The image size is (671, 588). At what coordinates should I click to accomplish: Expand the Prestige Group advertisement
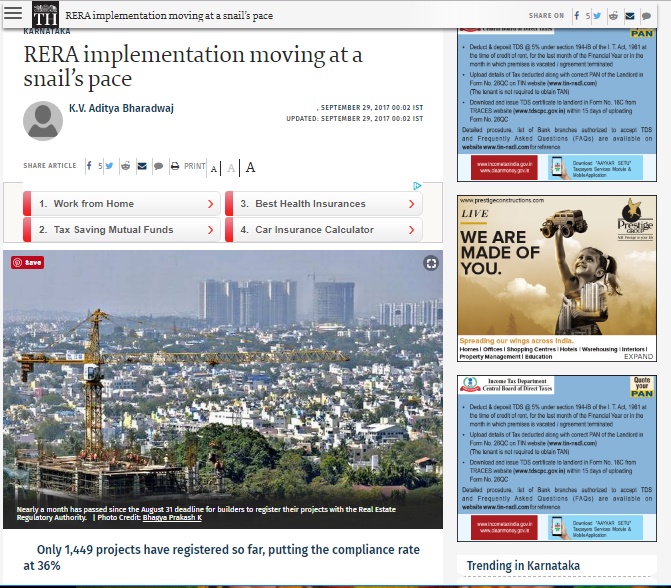click(x=638, y=356)
